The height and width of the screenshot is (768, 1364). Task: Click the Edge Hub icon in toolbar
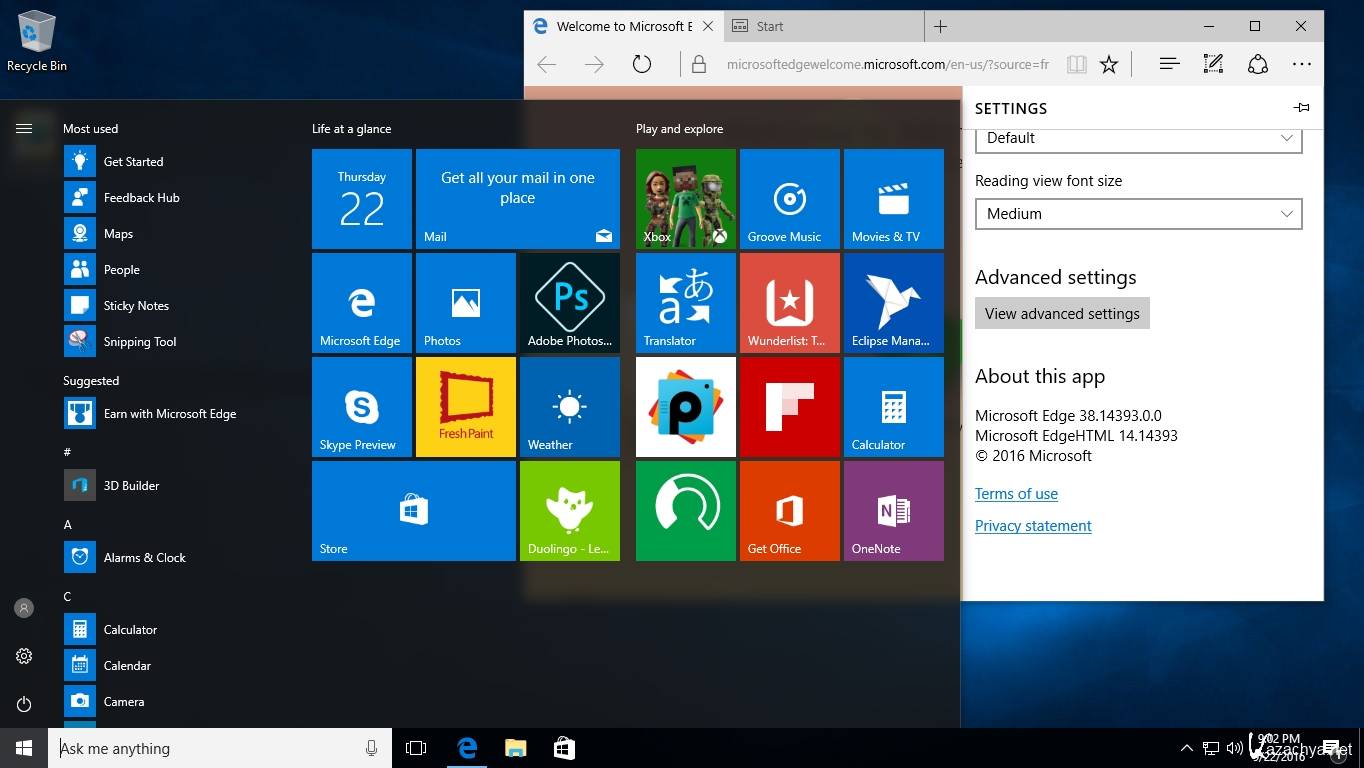pos(1169,64)
